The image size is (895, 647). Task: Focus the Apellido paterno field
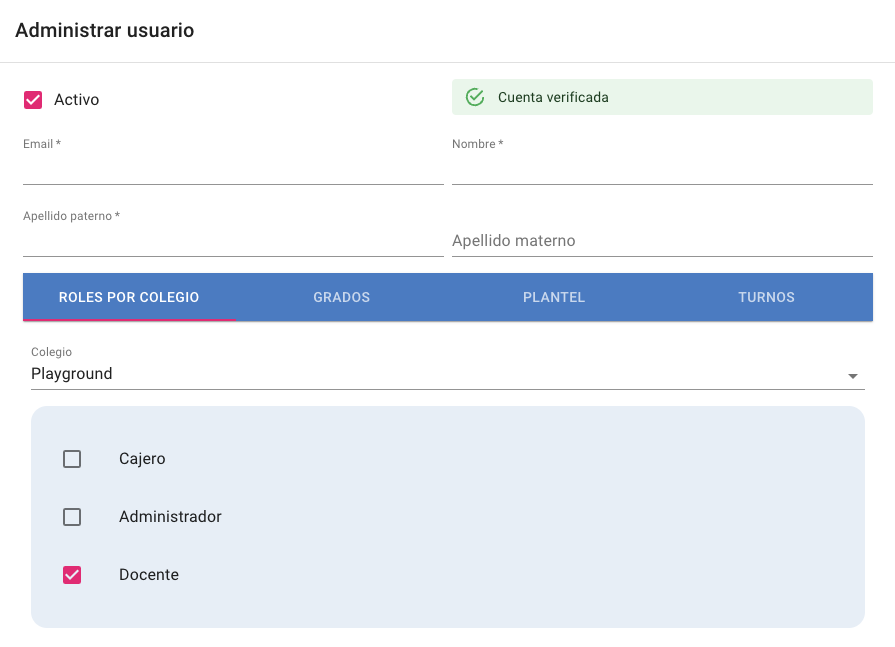(x=233, y=241)
